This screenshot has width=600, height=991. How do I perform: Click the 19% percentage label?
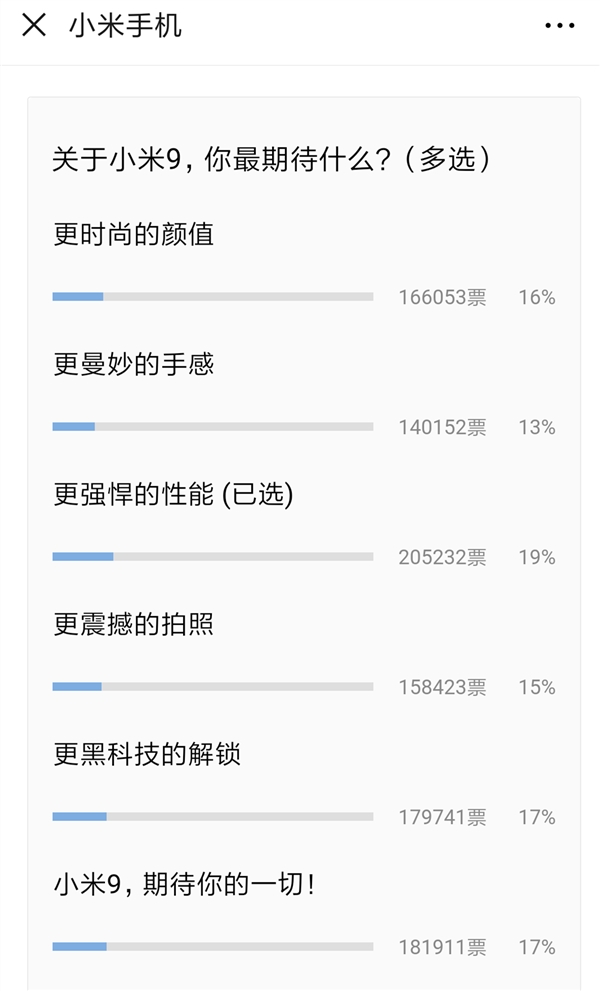pos(534,558)
